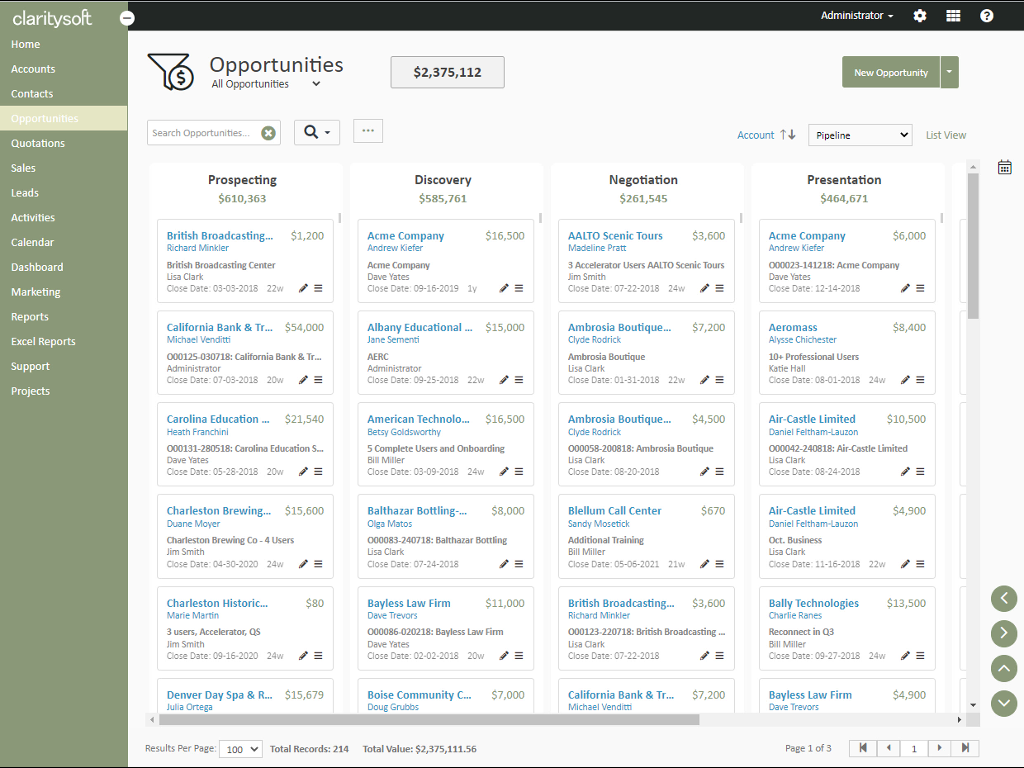Go to Leads in the sidebar
The width and height of the screenshot is (1024, 768).
pyautogui.click(x=25, y=193)
